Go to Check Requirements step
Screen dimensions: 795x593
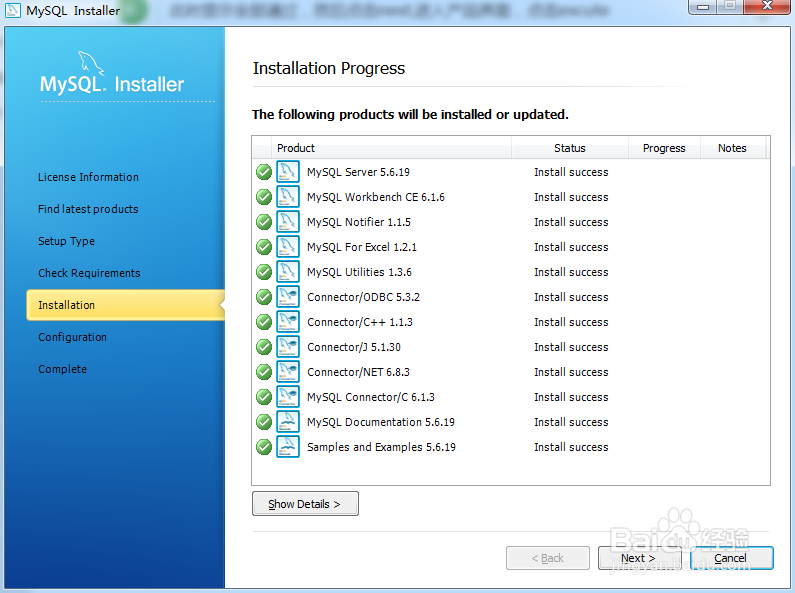(89, 273)
